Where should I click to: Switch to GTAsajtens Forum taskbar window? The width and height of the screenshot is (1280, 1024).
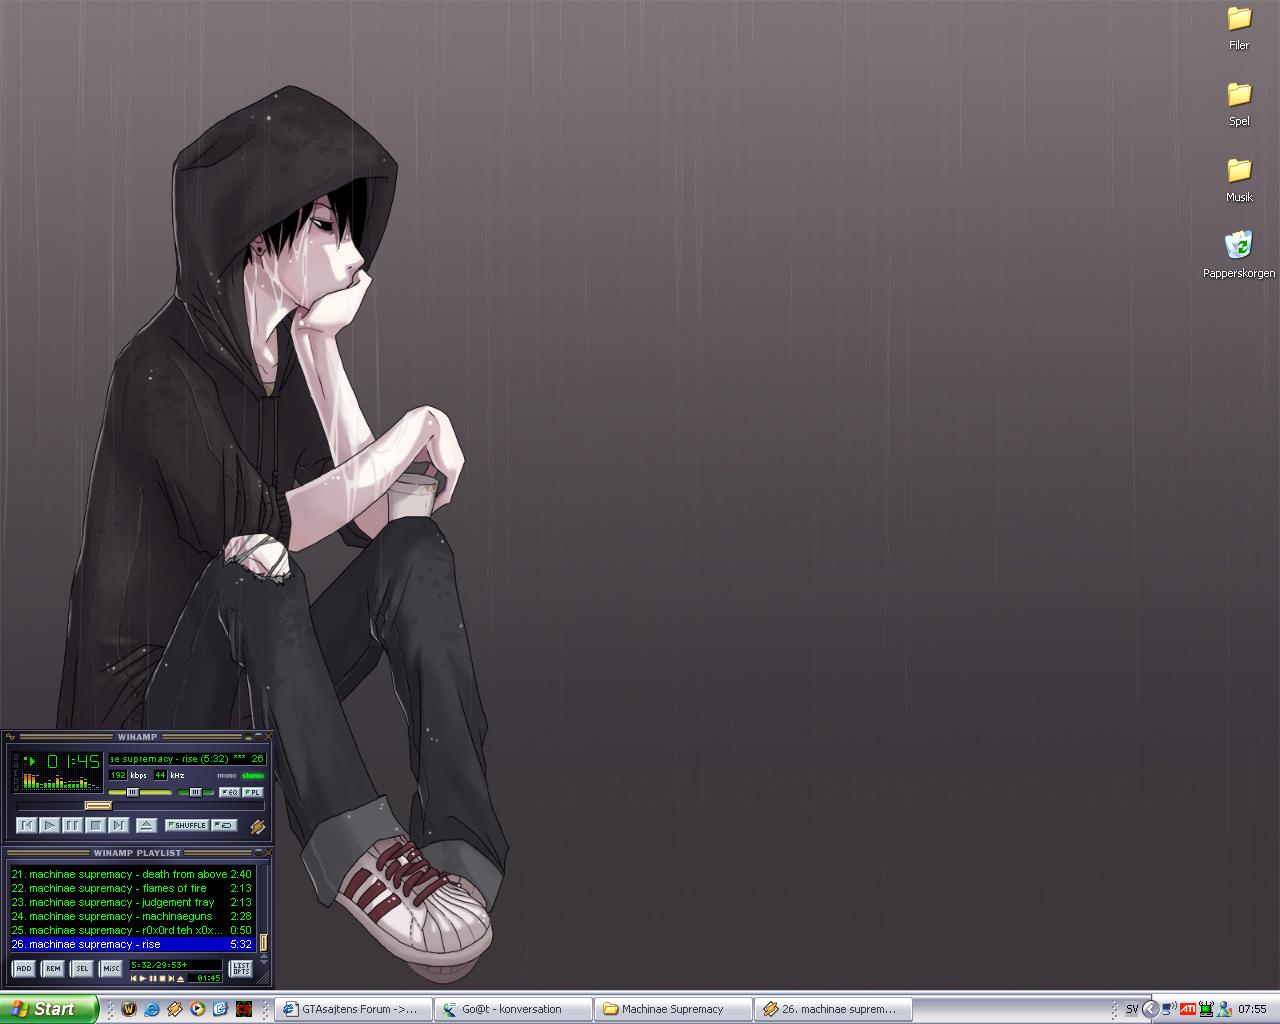[353, 1009]
